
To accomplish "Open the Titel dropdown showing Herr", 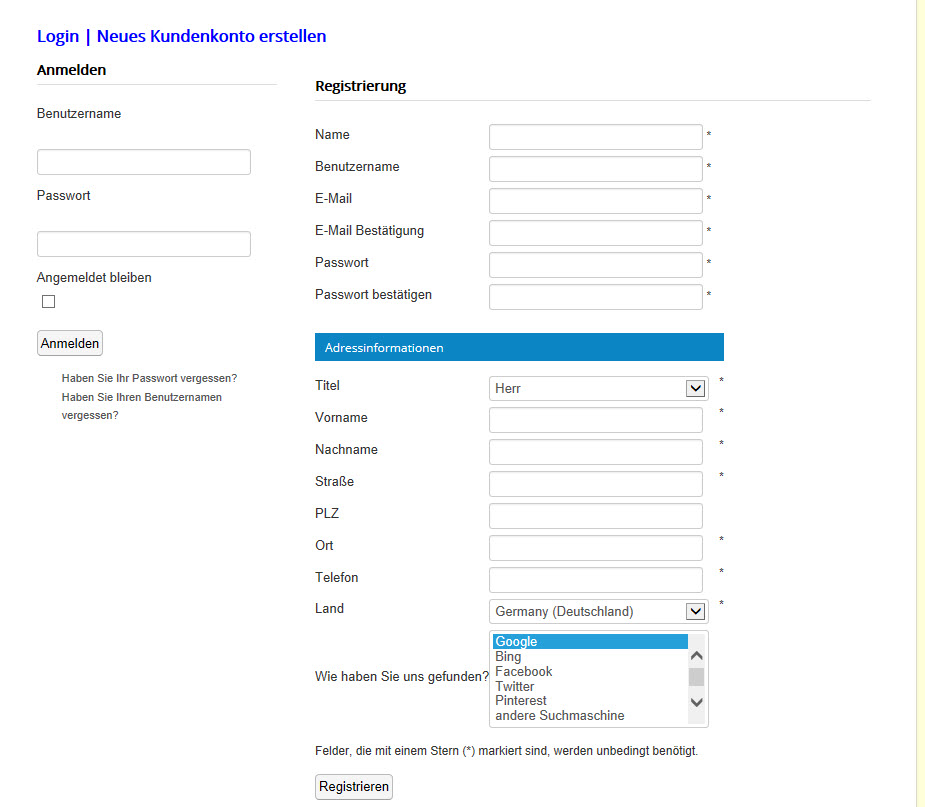I will (598, 388).
